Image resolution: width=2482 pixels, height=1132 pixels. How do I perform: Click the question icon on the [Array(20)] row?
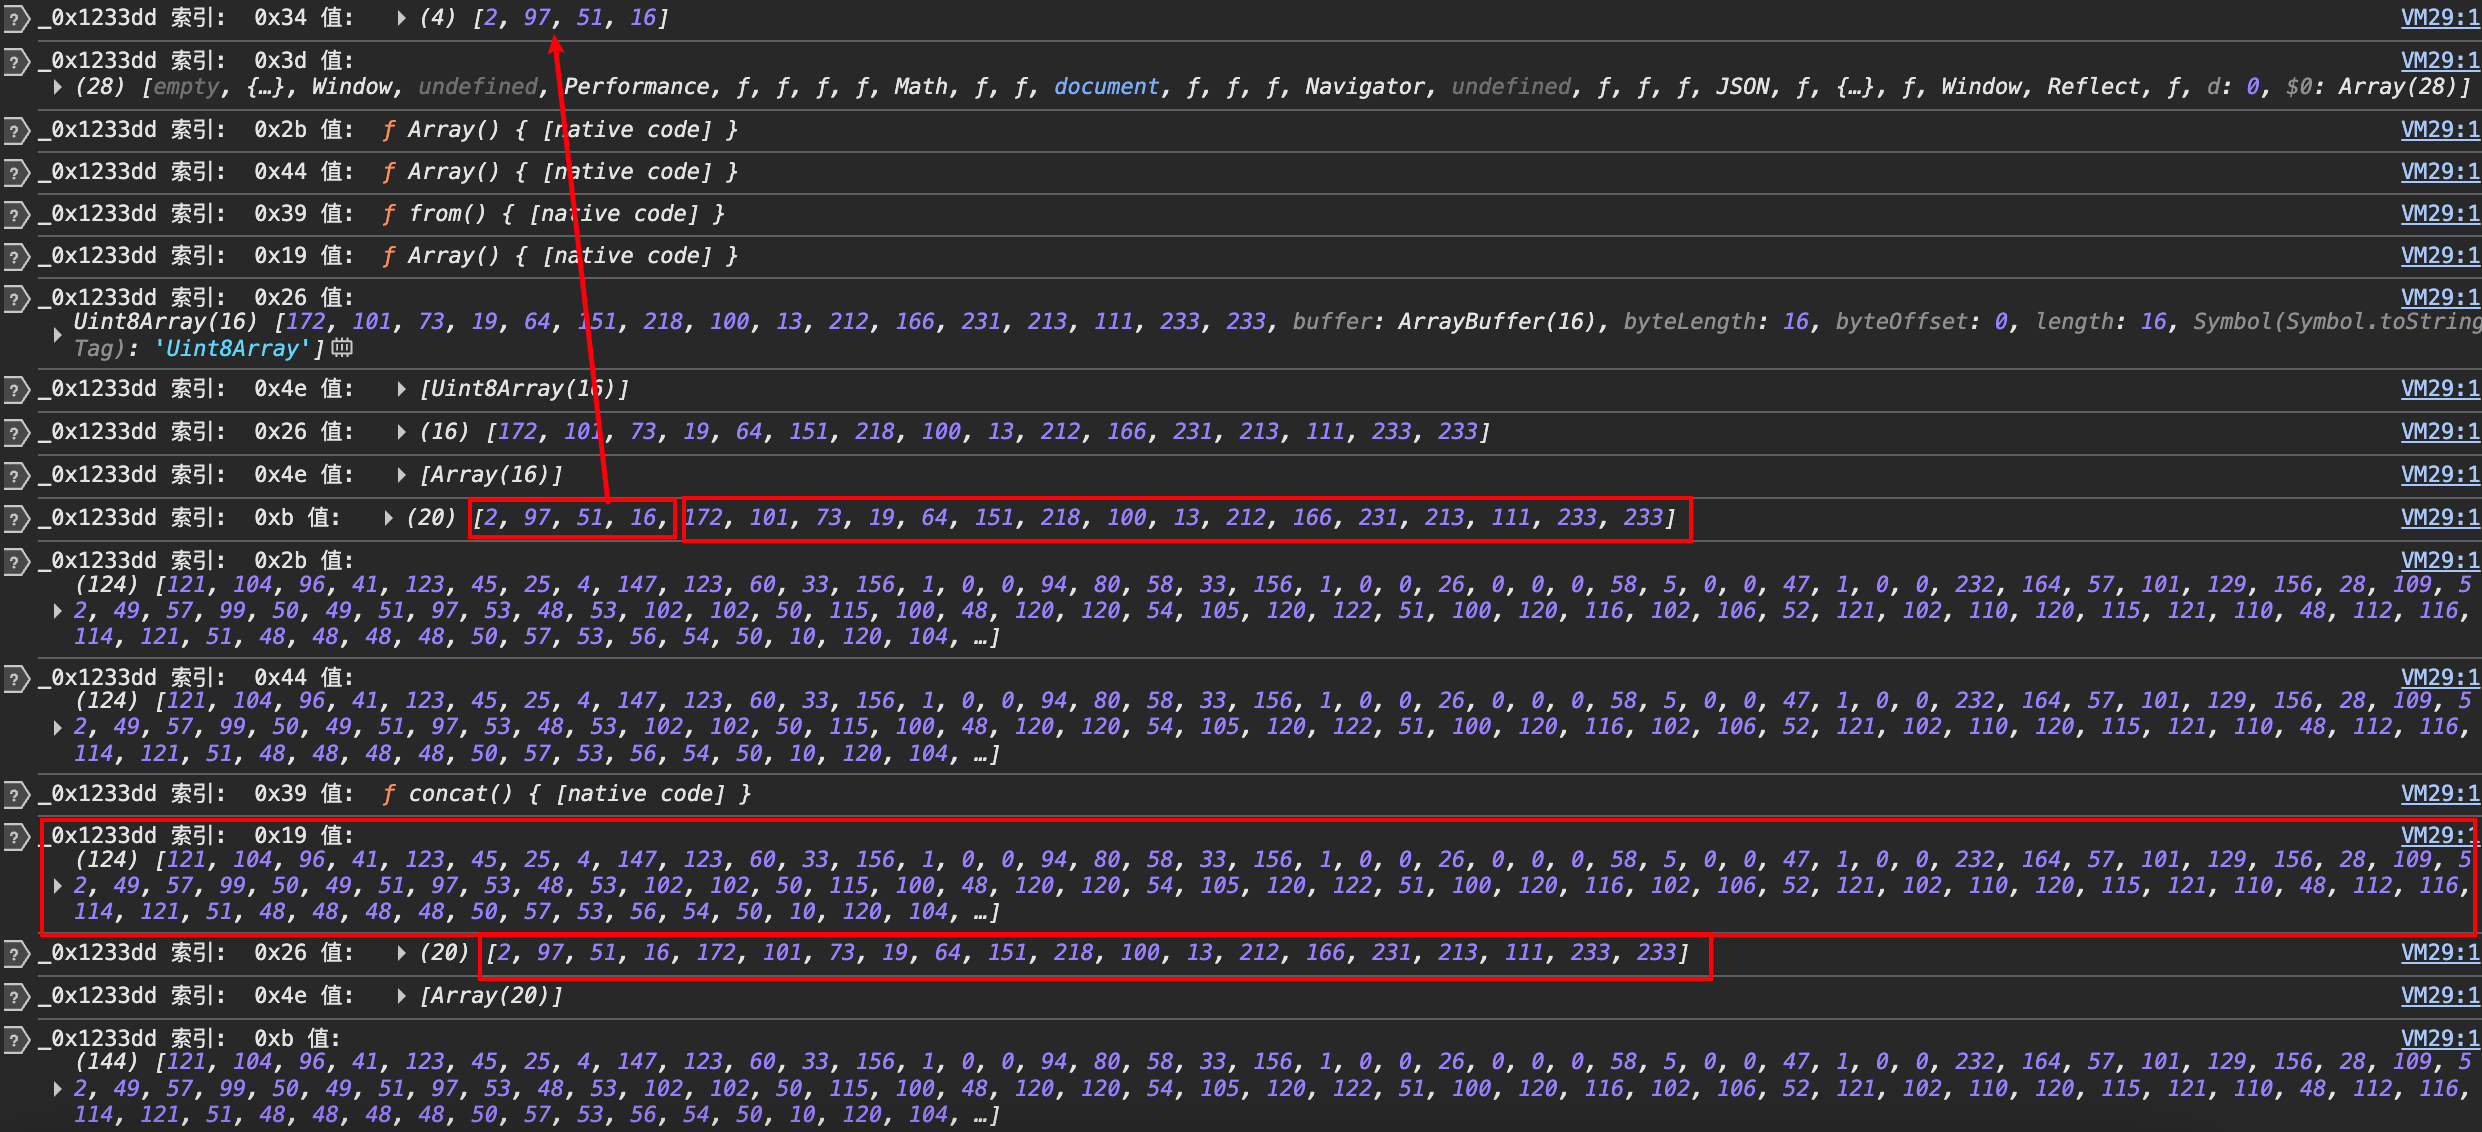(x=15, y=997)
